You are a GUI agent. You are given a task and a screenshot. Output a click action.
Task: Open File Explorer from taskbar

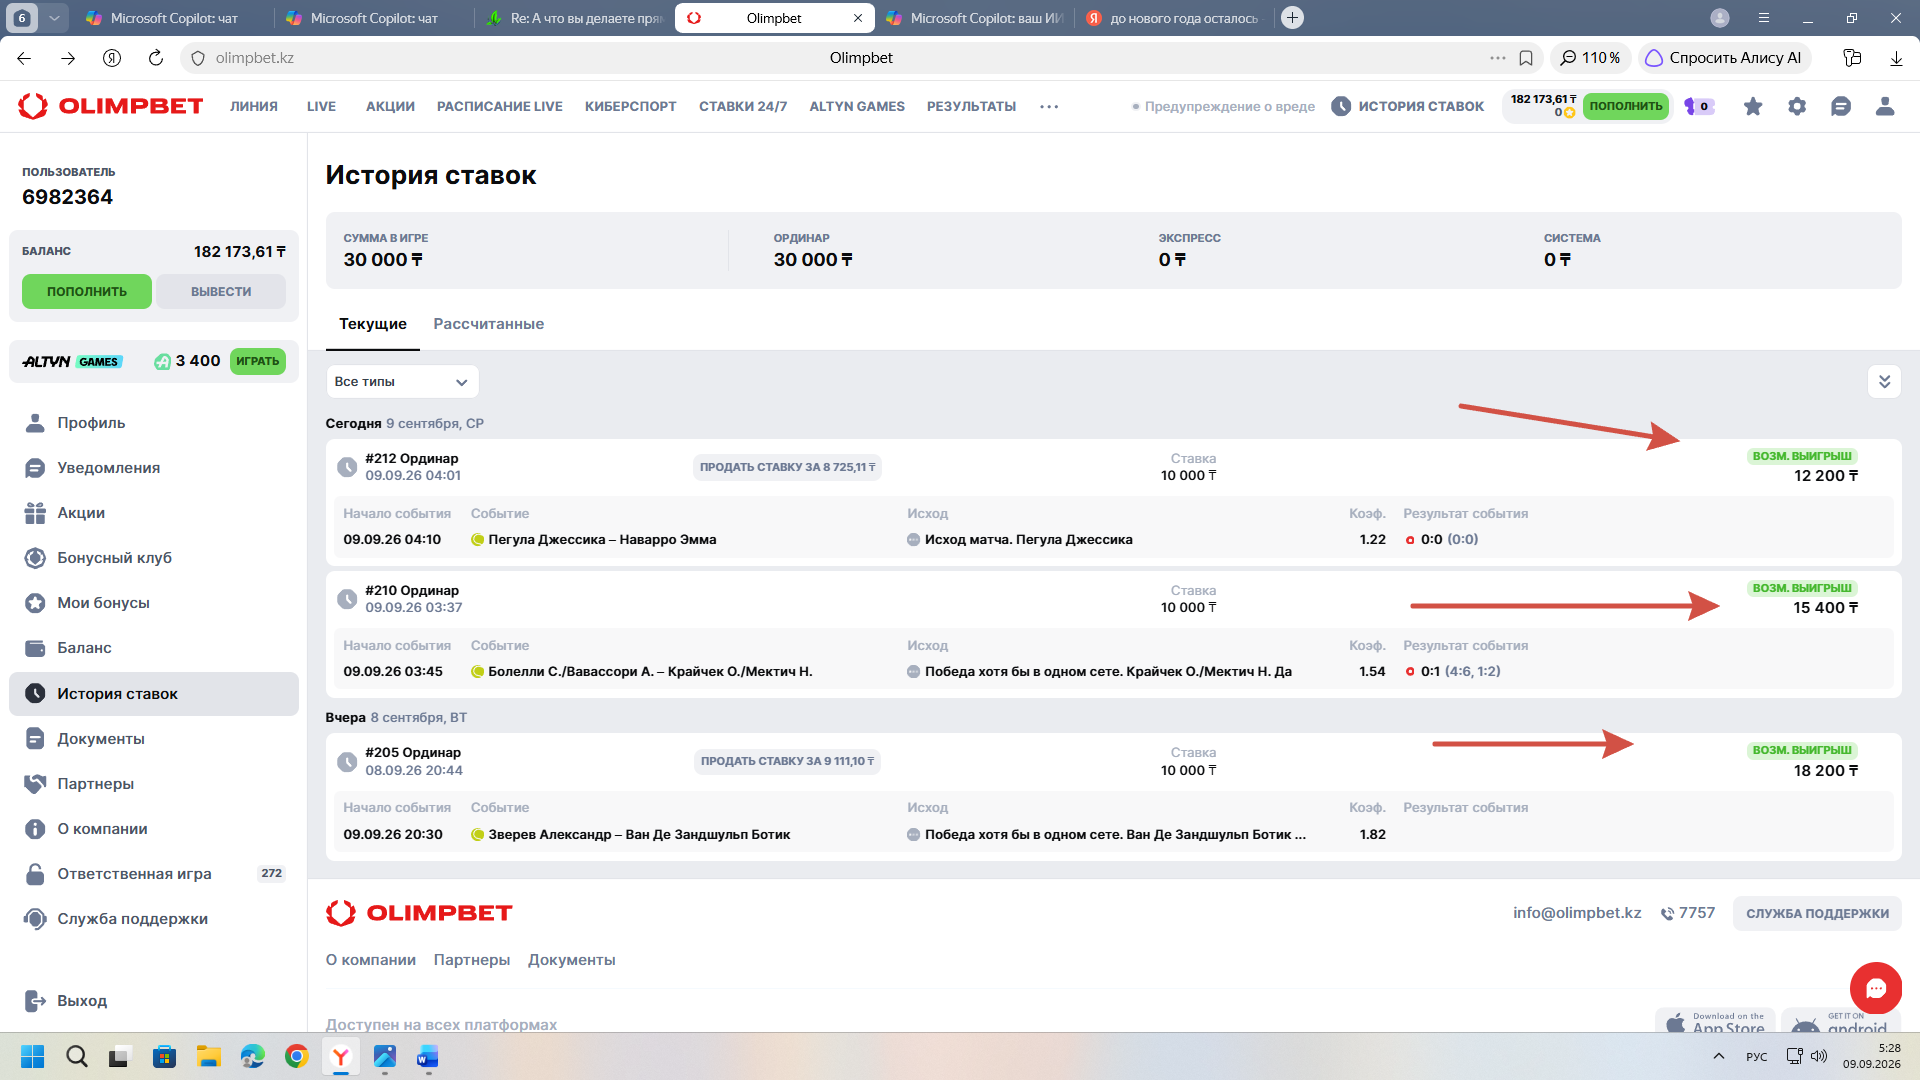tap(208, 1057)
